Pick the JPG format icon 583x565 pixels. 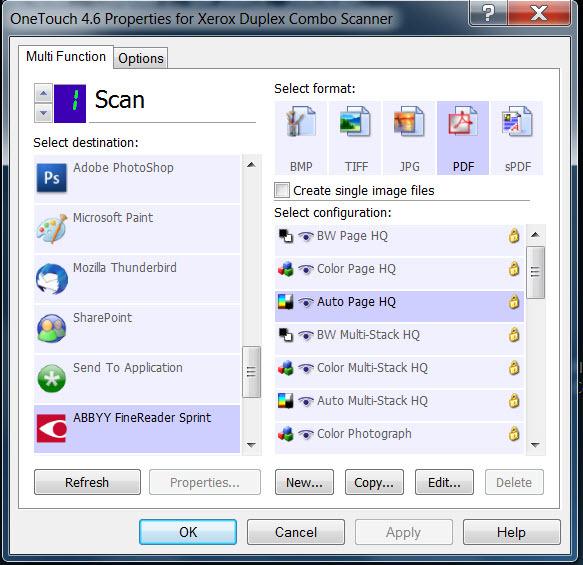(x=409, y=122)
